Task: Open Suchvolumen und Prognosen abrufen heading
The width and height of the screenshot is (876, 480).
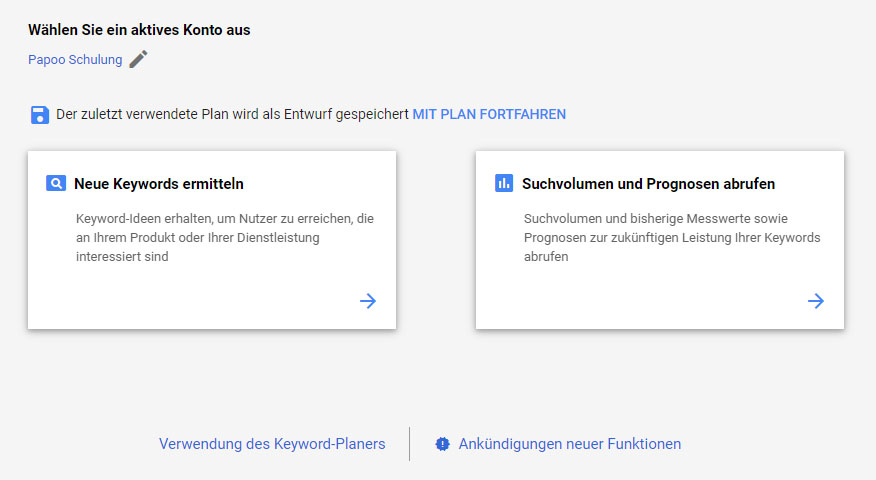Action: tap(648, 184)
